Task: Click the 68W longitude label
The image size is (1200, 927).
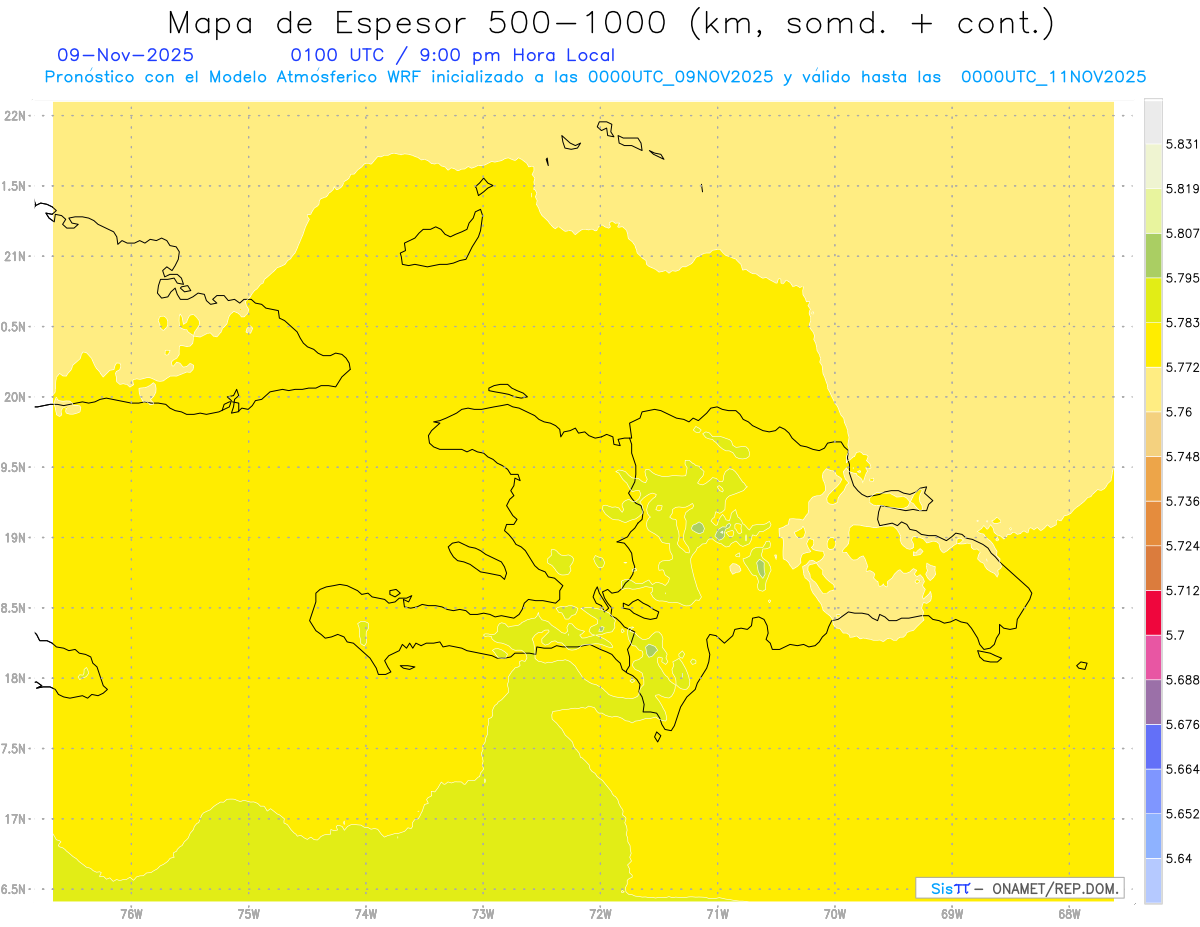Action: point(1069,914)
